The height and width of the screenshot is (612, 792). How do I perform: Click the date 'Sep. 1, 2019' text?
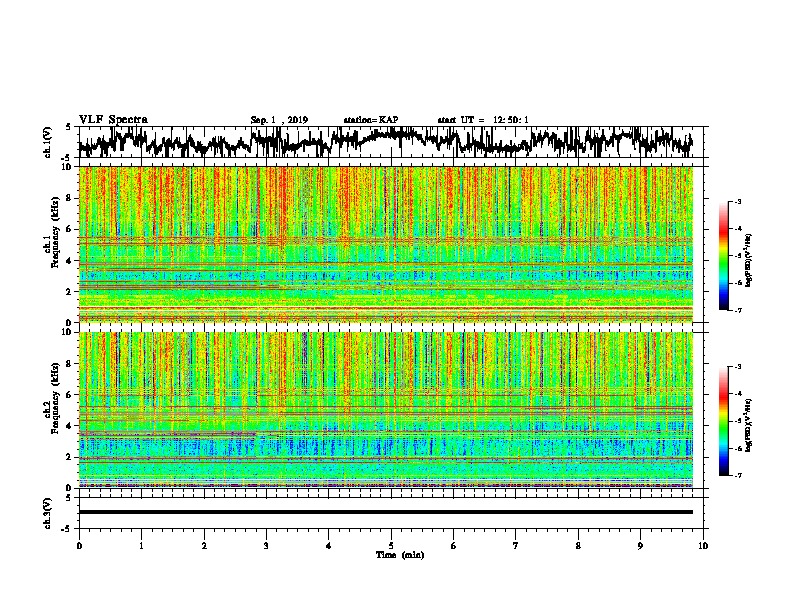click(279, 120)
